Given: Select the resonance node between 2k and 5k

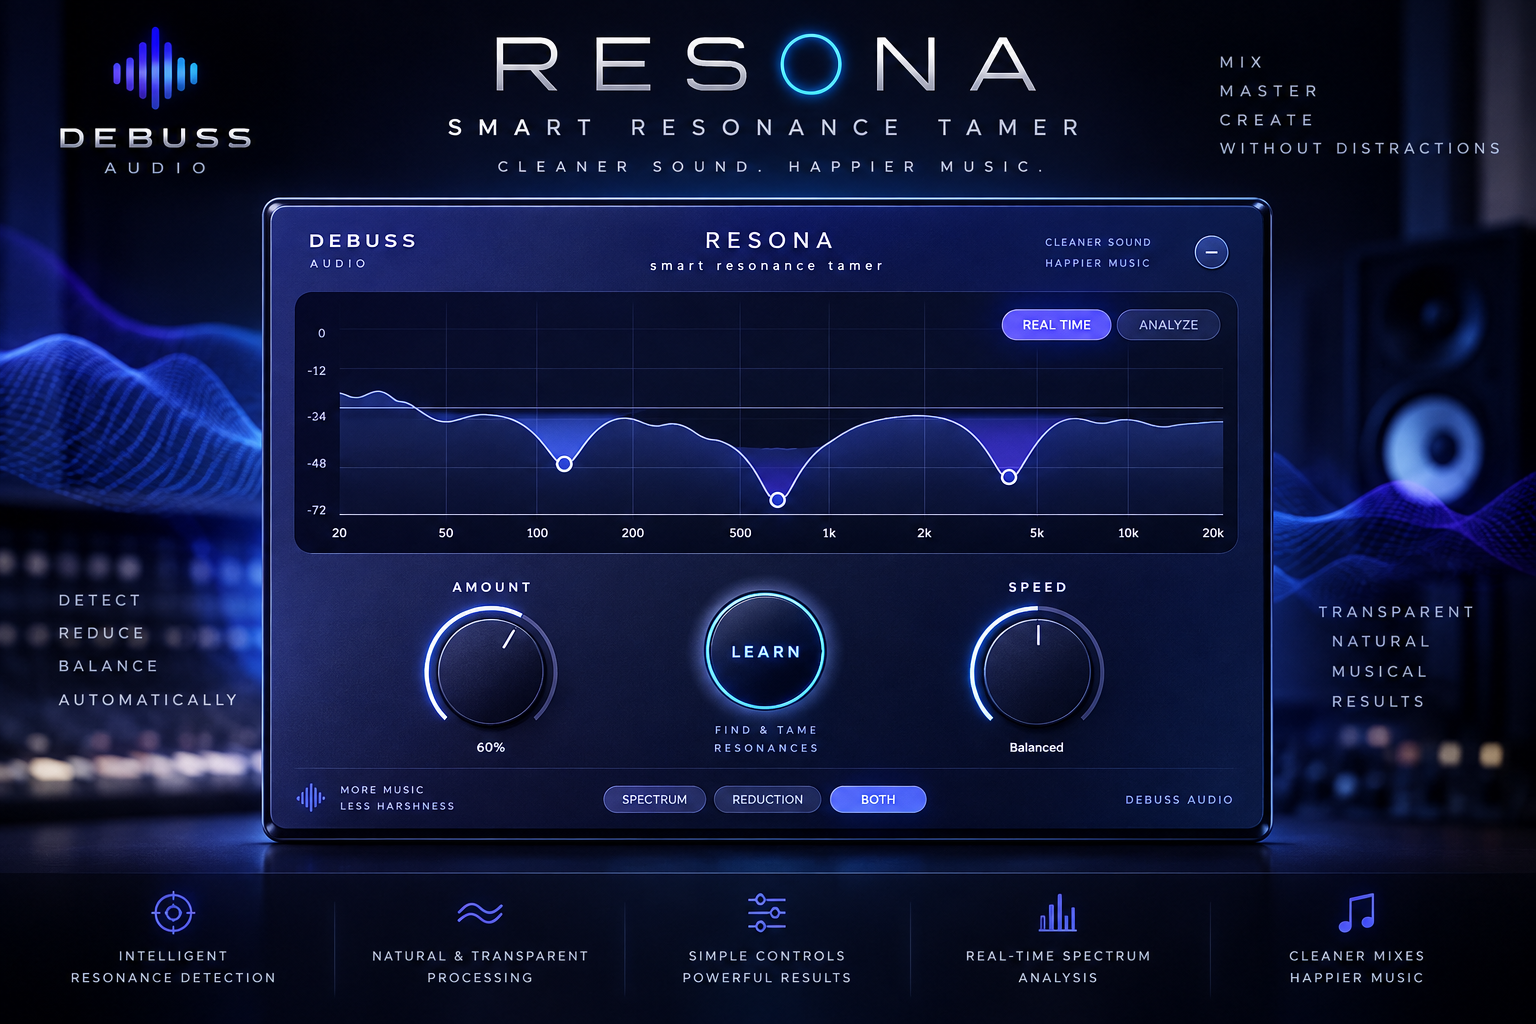Looking at the screenshot, I should click(x=1009, y=477).
